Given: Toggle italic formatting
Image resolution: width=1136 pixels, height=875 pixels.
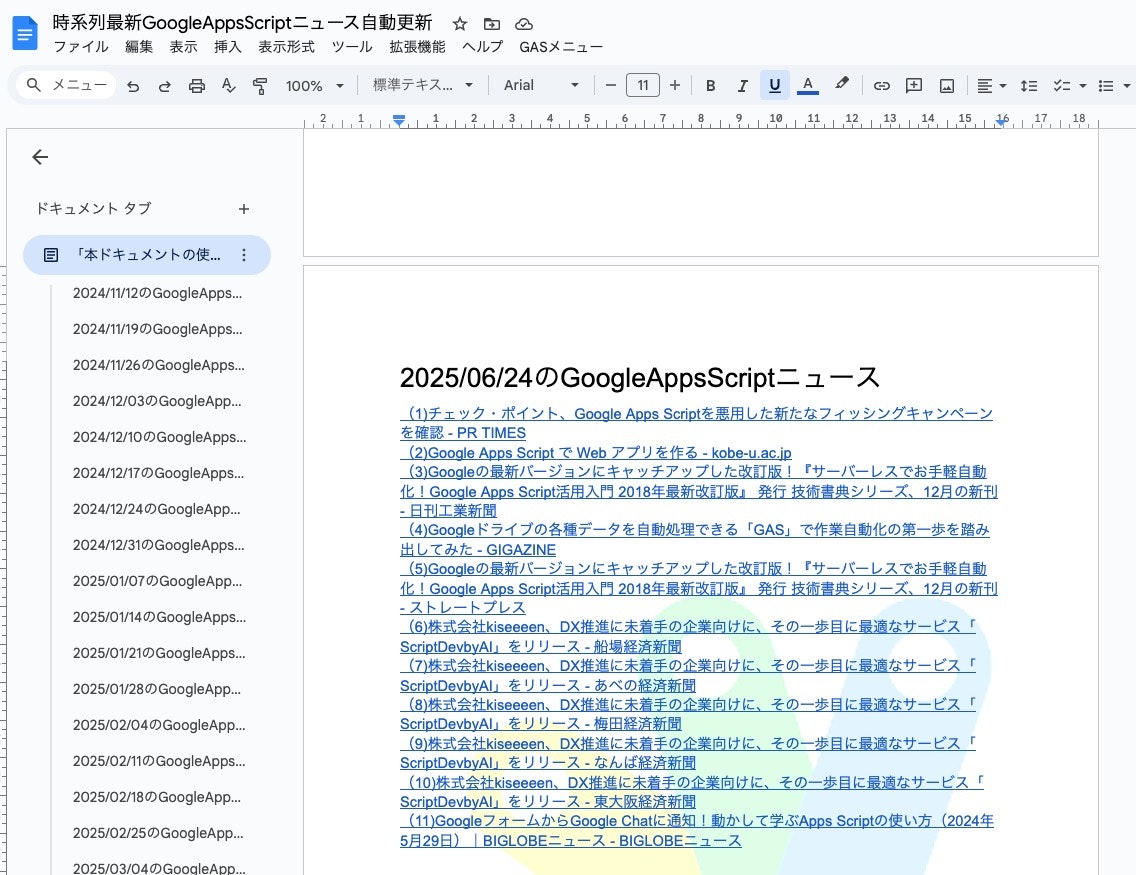Looking at the screenshot, I should (x=743, y=85).
